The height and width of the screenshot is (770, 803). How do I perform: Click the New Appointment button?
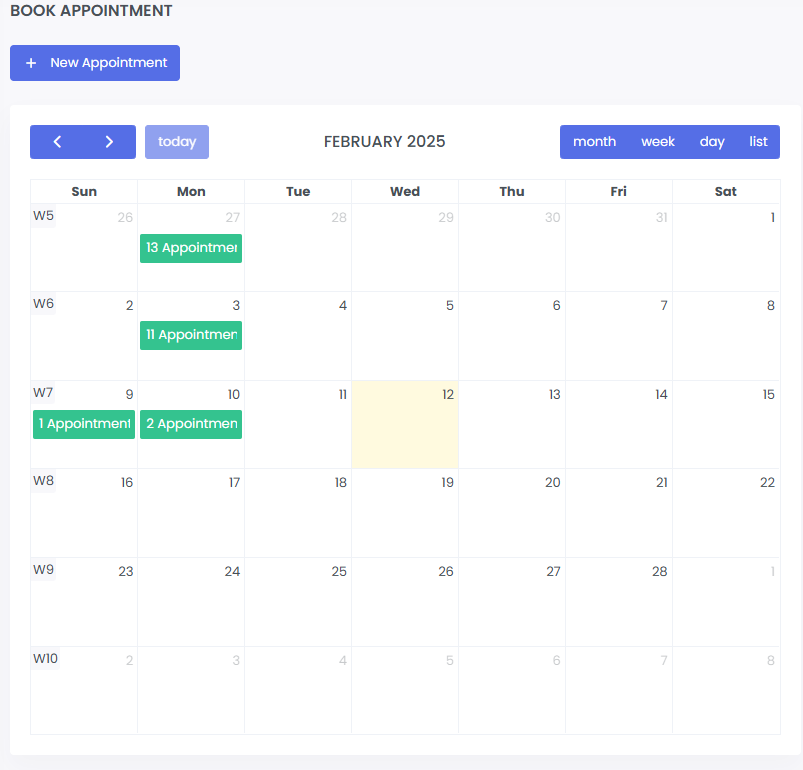[x=95, y=63]
